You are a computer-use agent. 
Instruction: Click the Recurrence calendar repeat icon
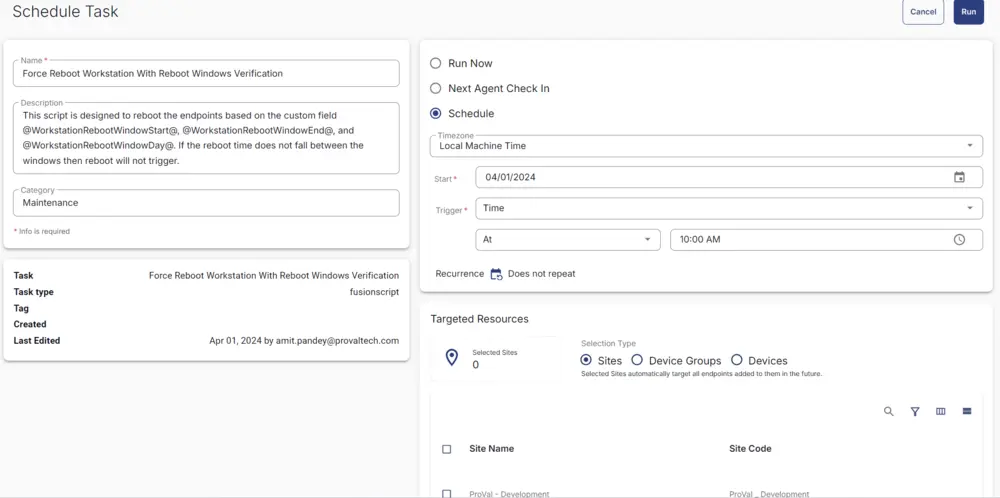(x=496, y=274)
